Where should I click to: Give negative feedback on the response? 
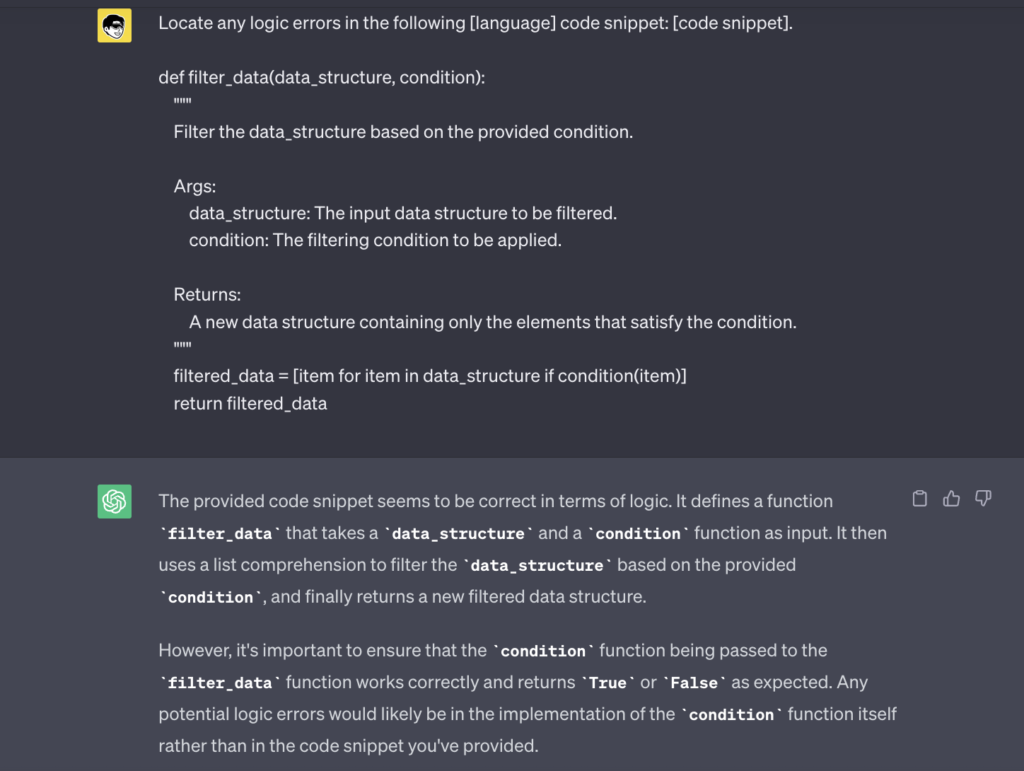(x=983, y=498)
